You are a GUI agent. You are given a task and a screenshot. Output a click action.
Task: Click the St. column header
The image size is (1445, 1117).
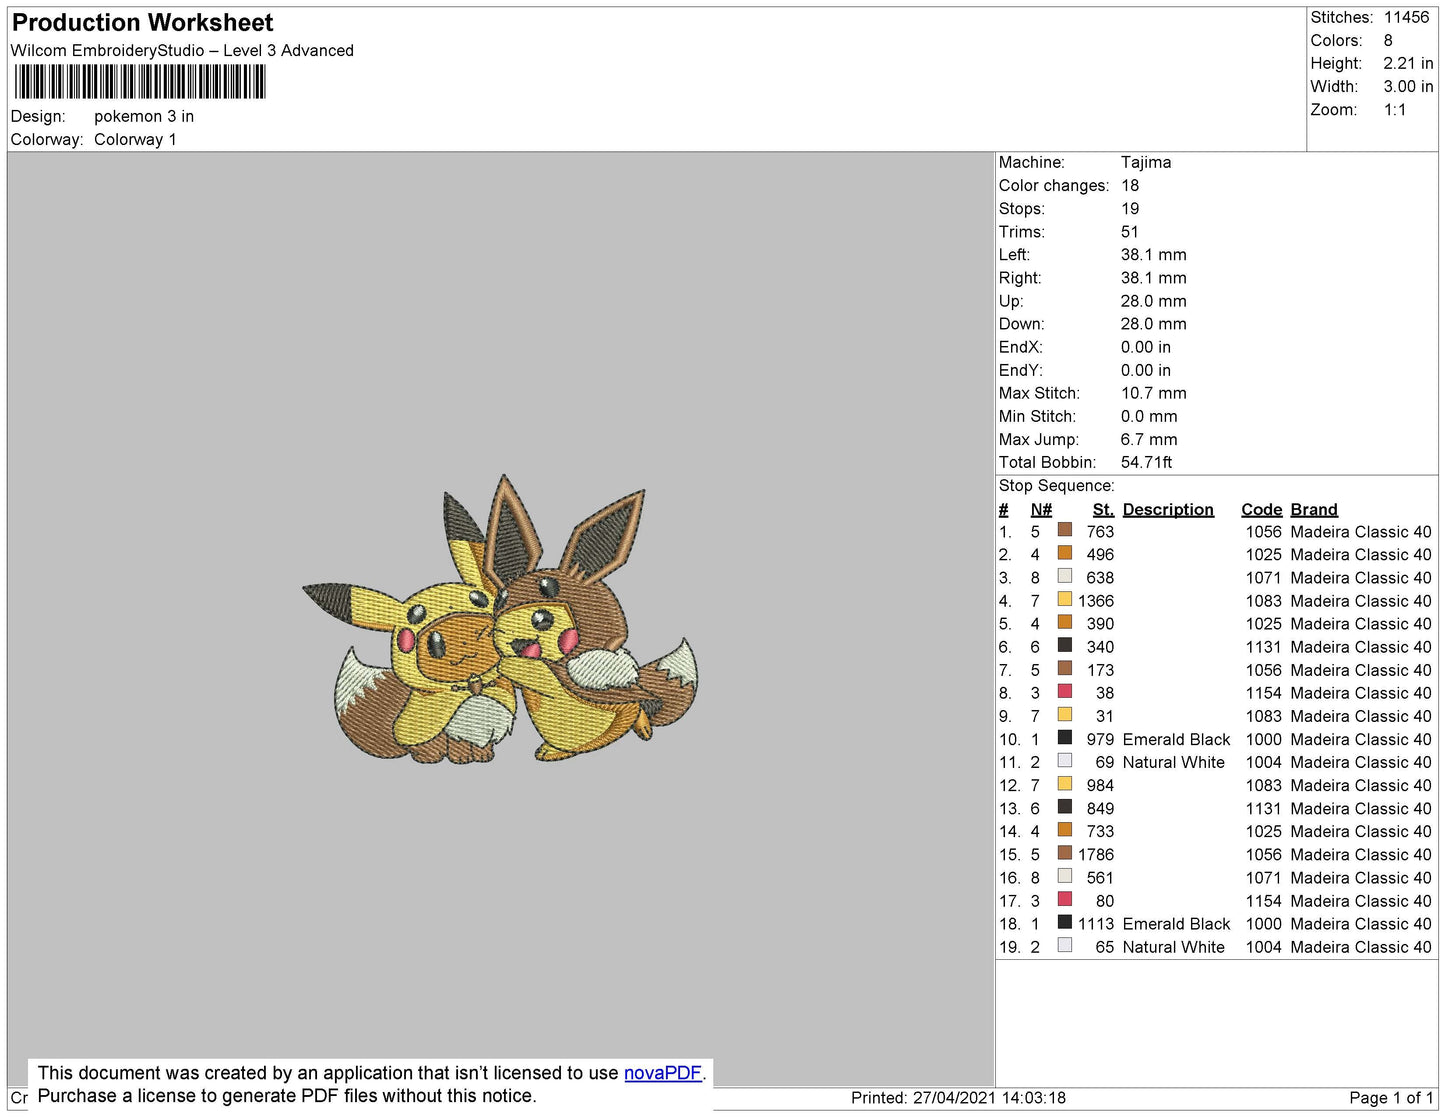point(1103,510)
